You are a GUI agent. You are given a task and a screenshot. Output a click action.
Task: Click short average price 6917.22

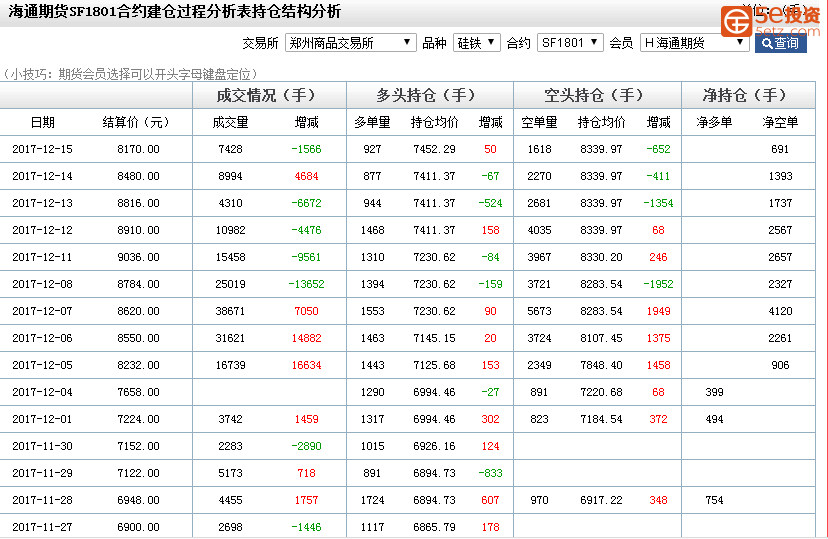601,500
